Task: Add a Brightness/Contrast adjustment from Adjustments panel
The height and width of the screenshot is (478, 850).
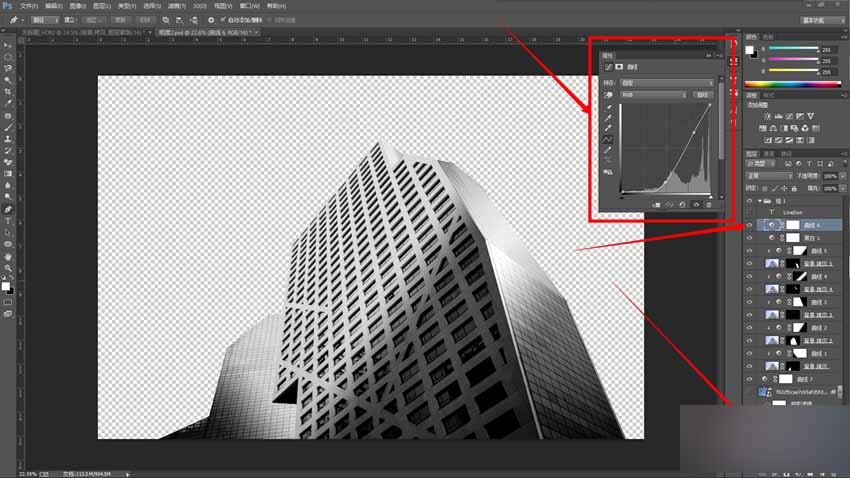Action: [767, 116]
